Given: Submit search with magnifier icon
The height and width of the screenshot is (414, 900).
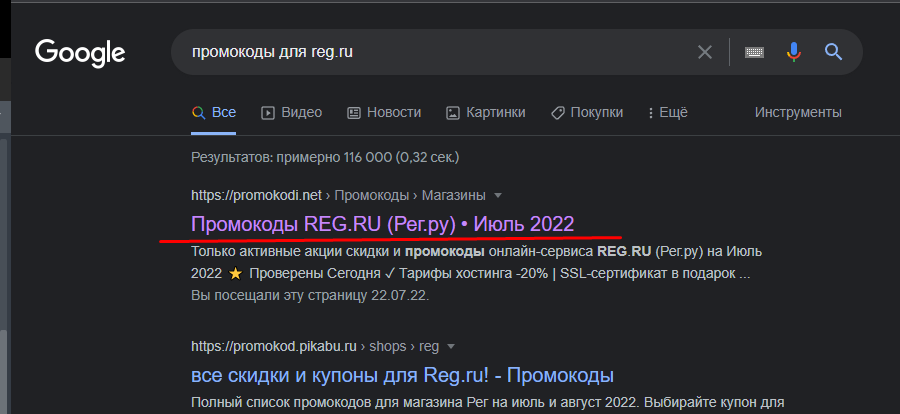Looking at the screenshot, I should pyautogui.click(x=833, y=52).
